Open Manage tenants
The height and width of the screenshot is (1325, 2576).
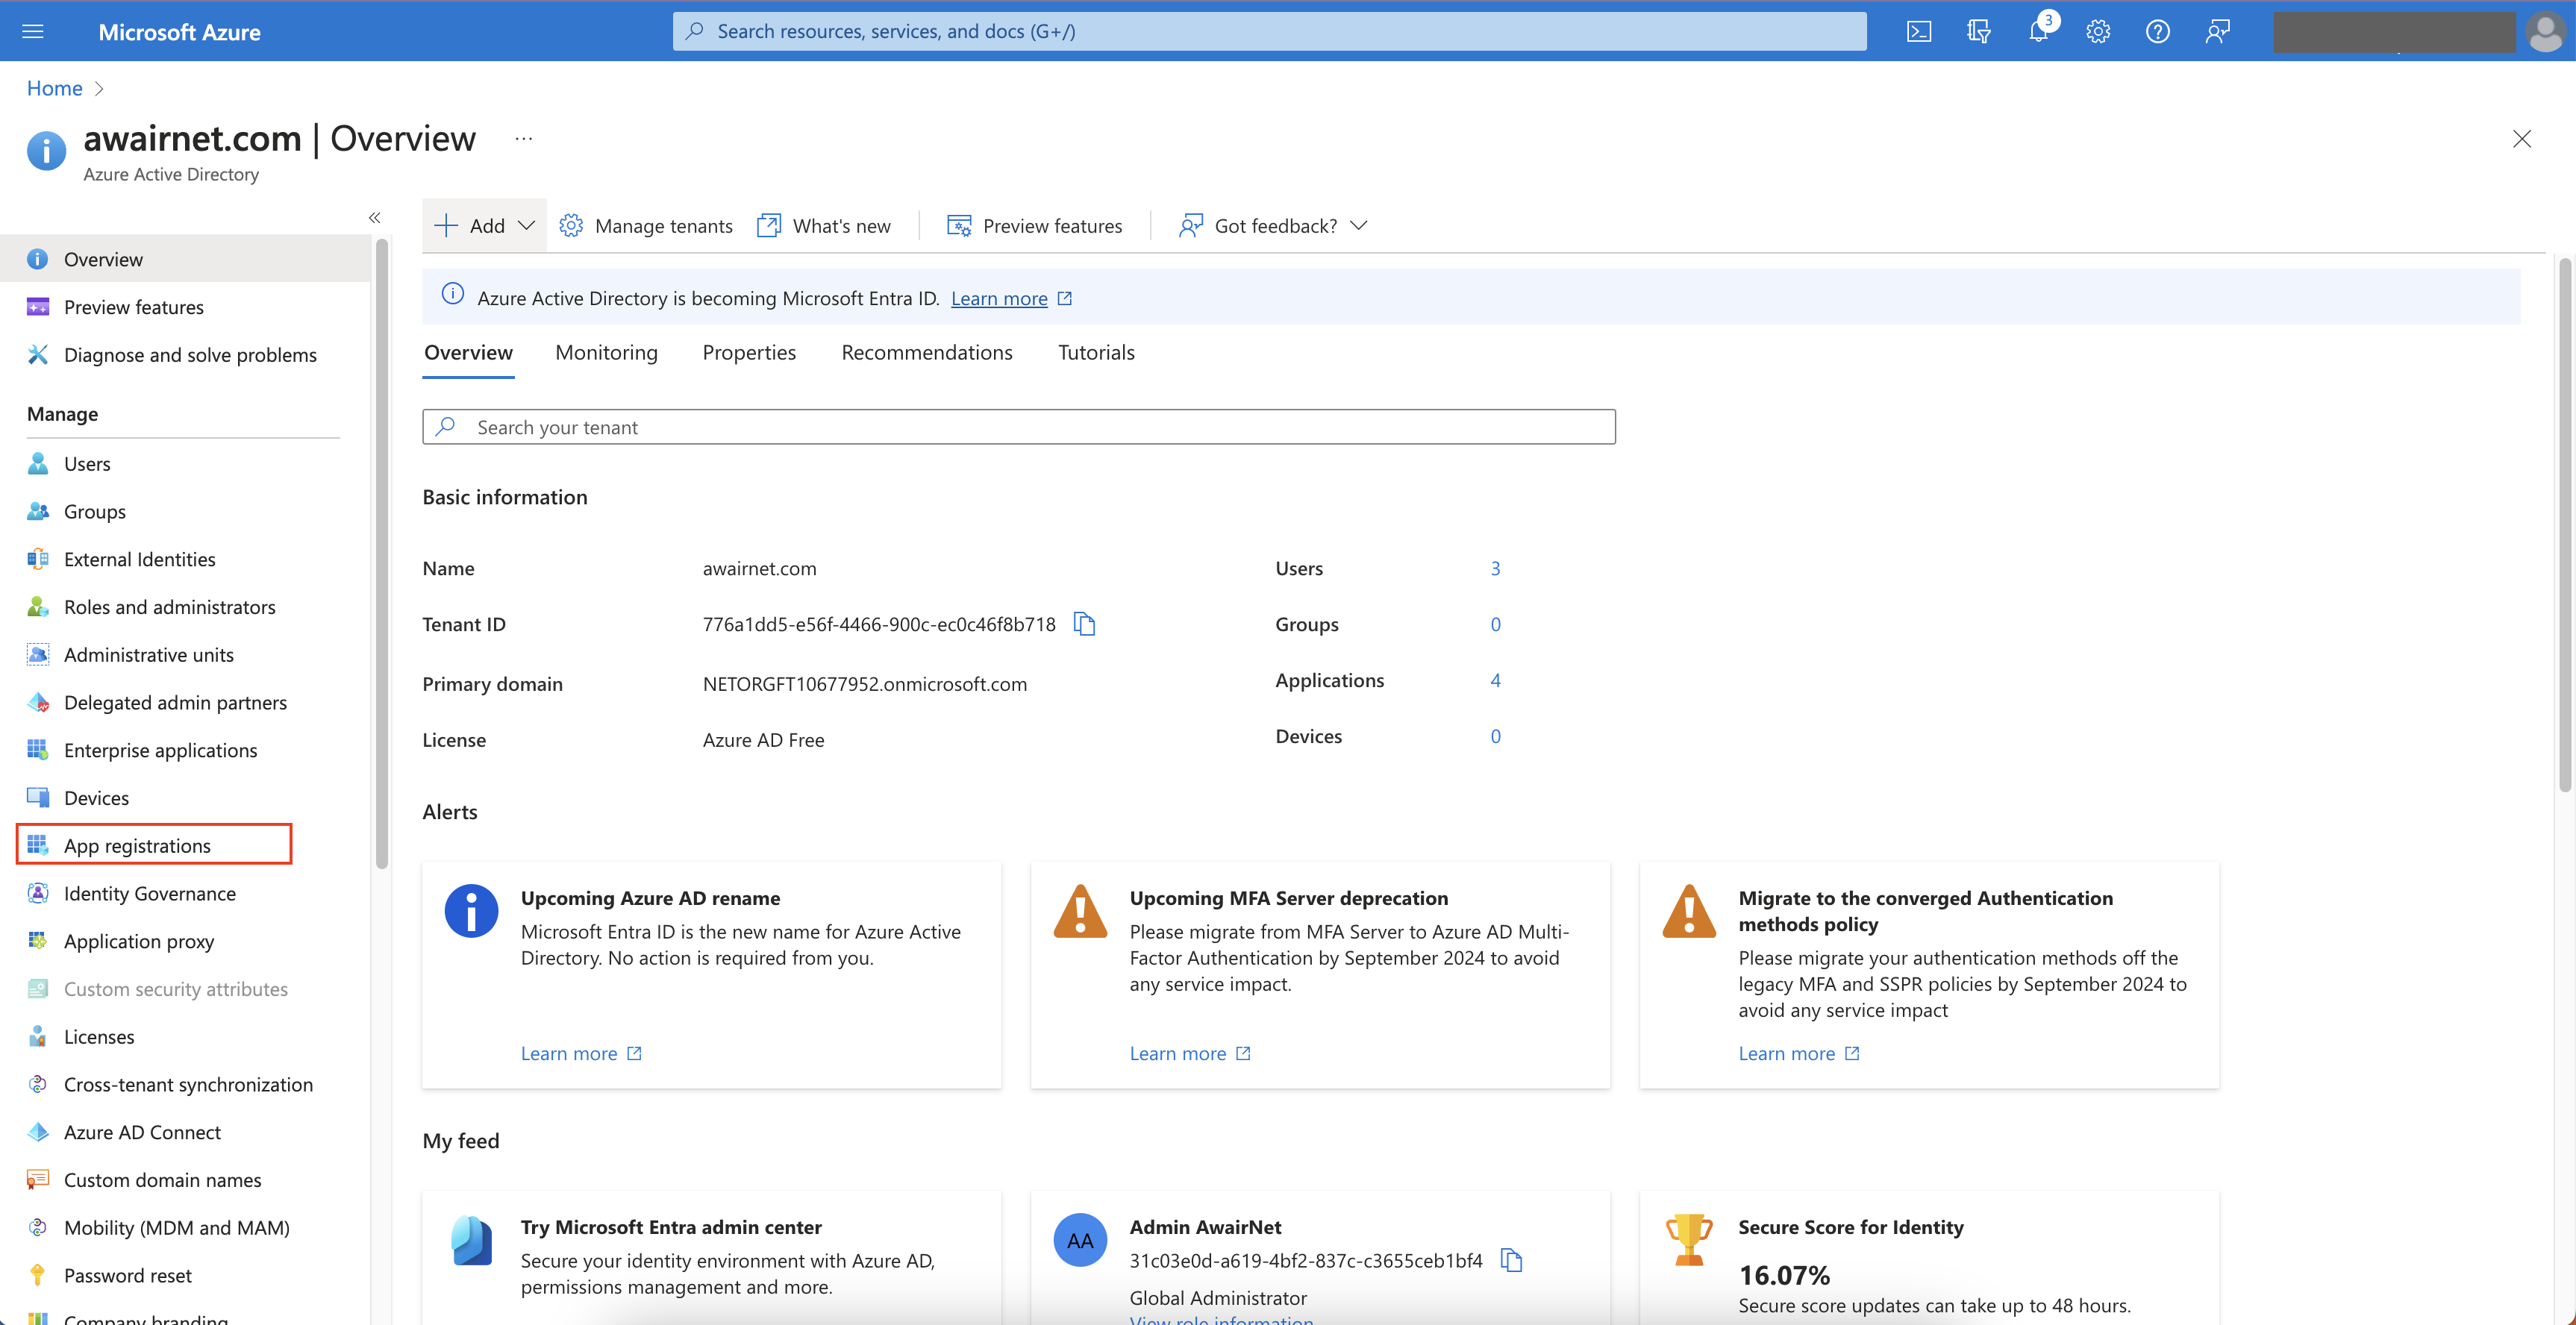[646, 225]
